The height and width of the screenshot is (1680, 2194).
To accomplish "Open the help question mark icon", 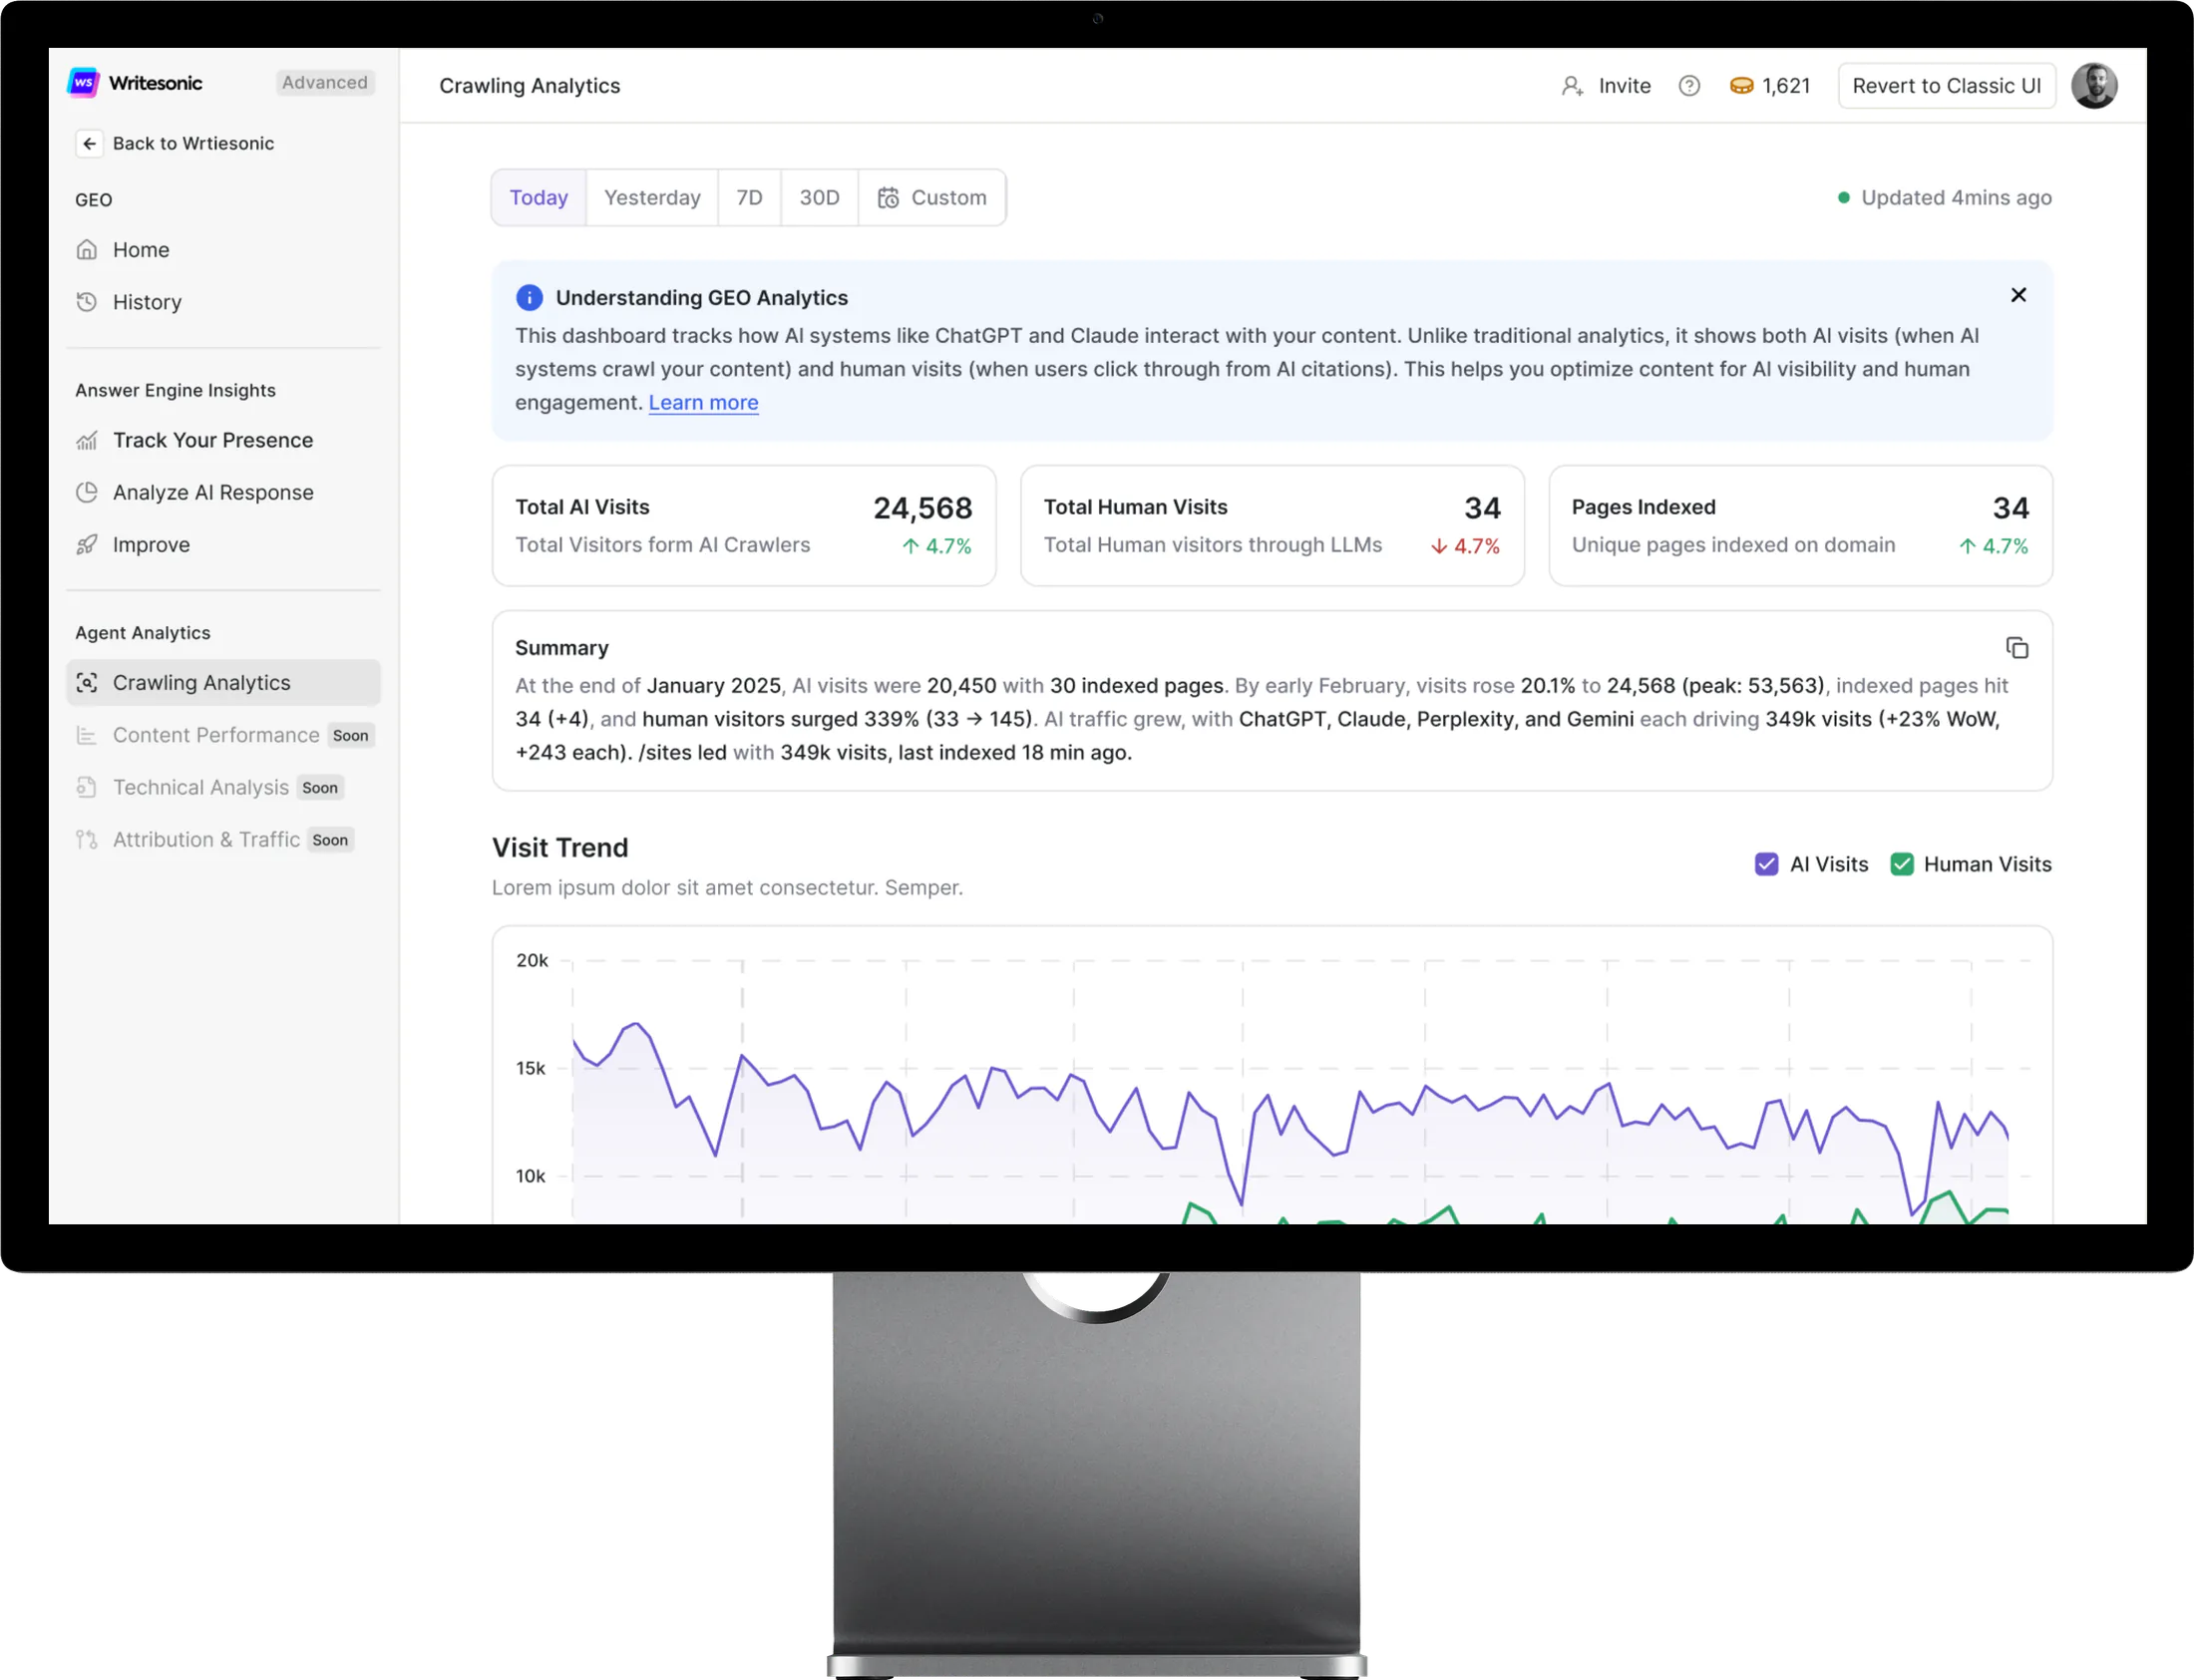I will tap(1689, 86).
